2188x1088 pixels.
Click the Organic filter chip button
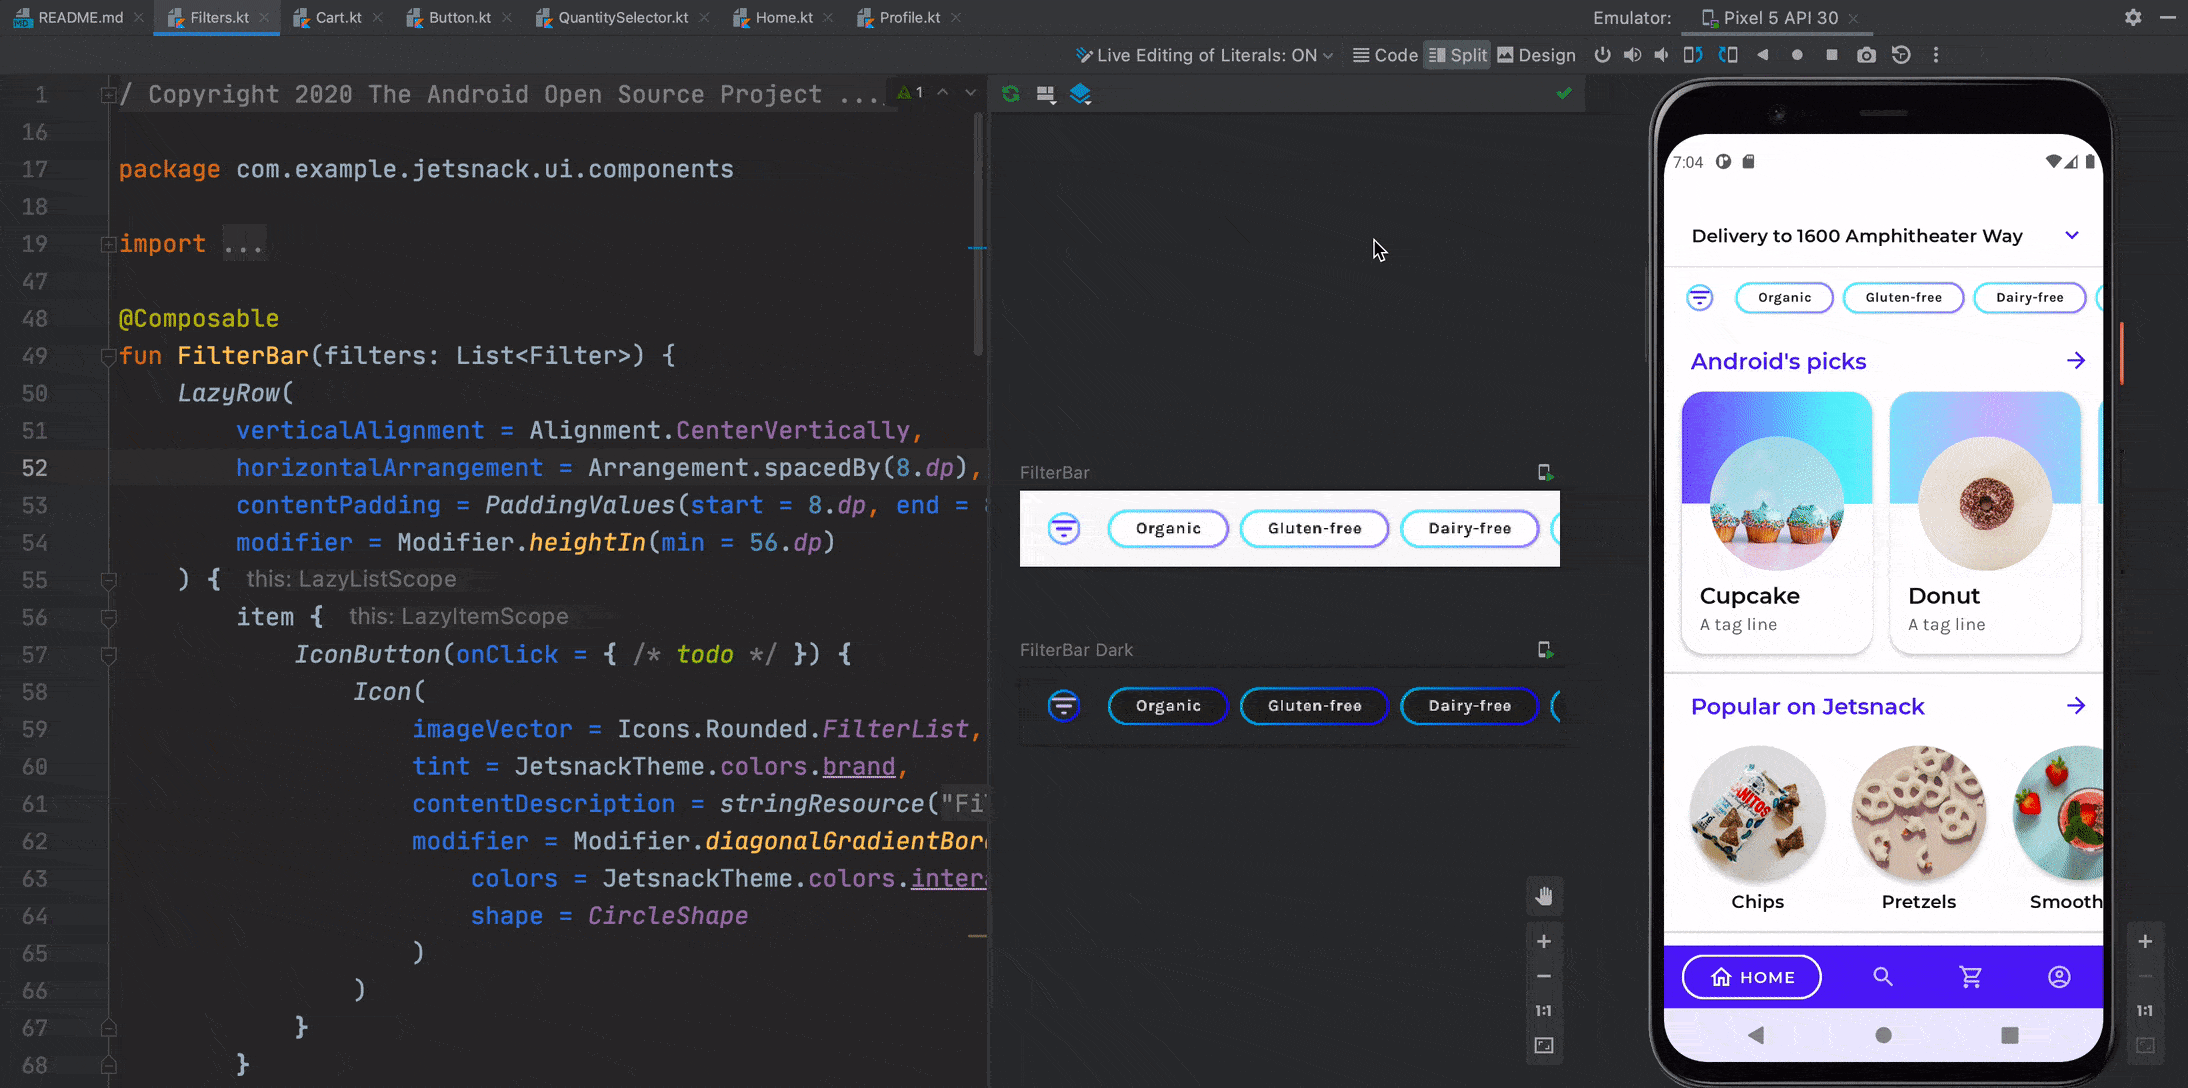tap(1783, 297)
